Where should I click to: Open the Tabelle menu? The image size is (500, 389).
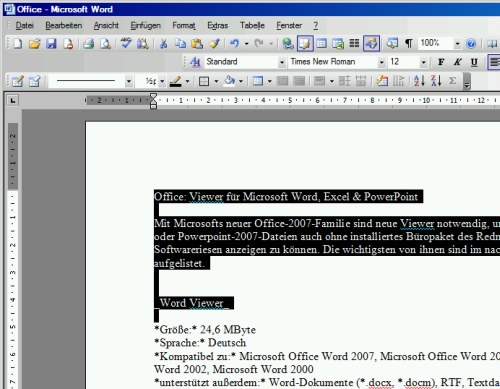(252, 25)
